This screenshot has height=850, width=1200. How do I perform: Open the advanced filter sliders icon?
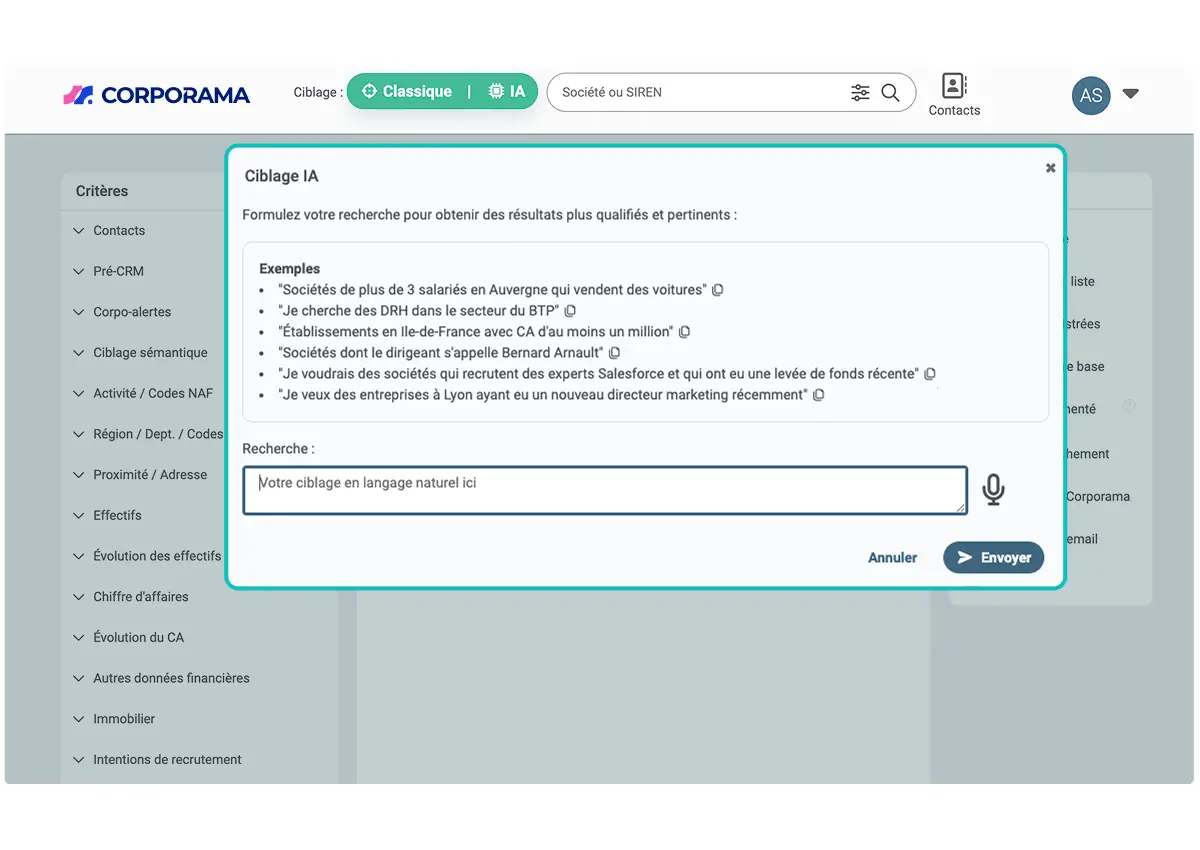pos(860,93)
